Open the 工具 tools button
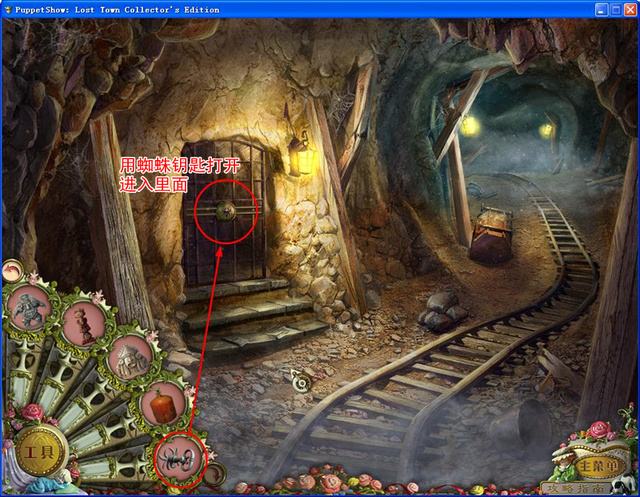640x497 pixels. pos(40,453)
